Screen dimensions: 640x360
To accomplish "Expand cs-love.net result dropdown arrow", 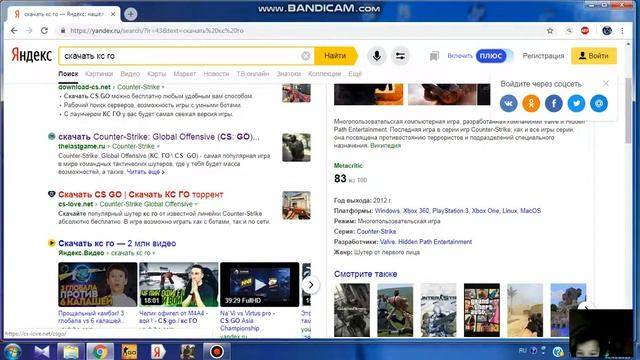I will click(196, 204).
